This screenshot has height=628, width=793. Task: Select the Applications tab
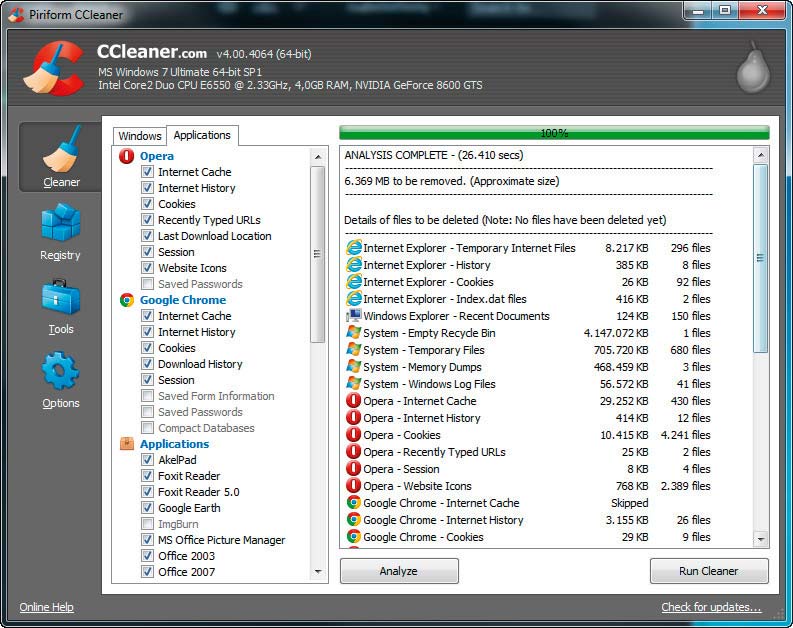[202, 135]
